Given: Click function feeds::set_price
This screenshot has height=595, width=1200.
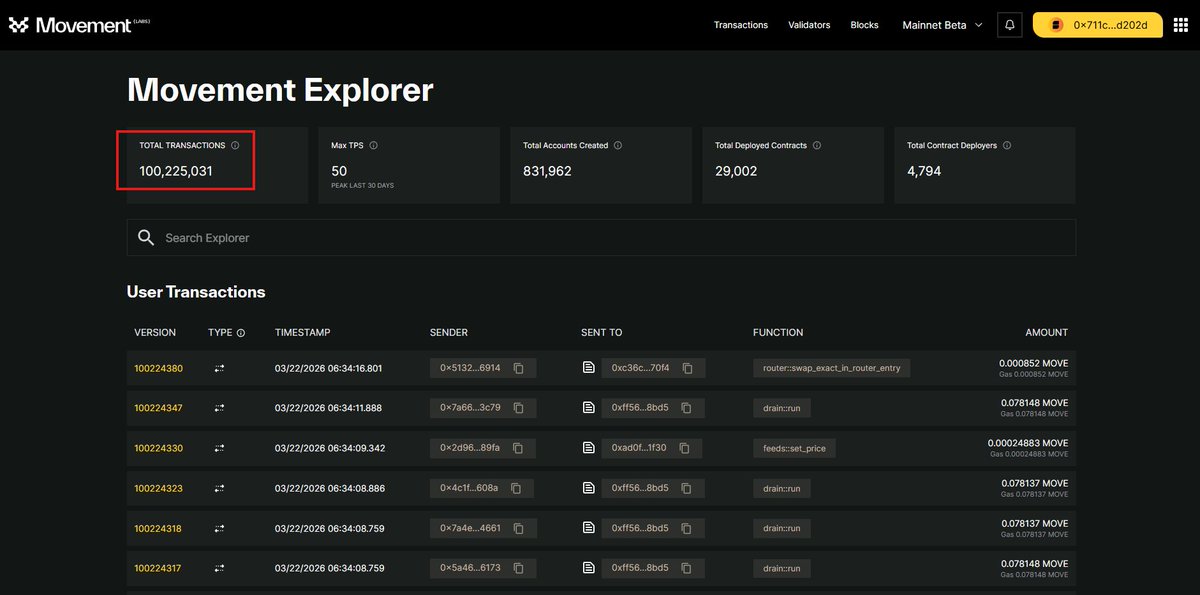Looking at the screenshot, I should 795,448.
